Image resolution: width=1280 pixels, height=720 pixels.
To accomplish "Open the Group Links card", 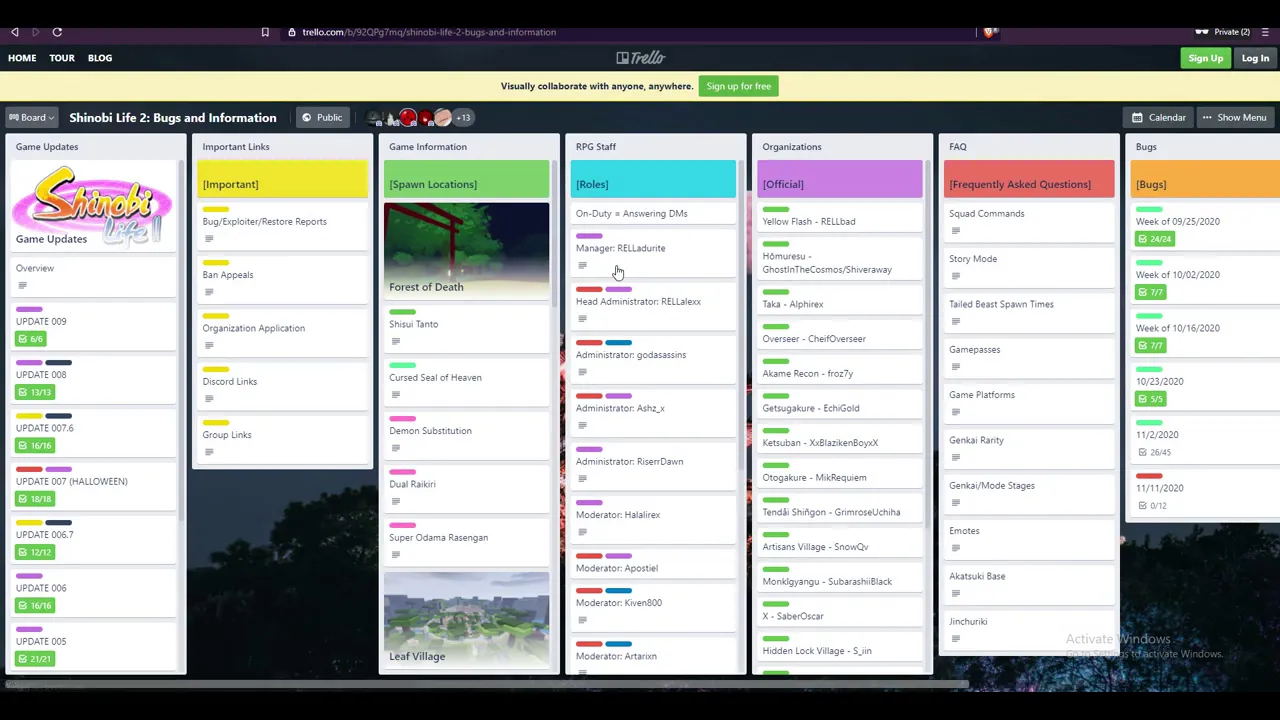I will point(282,438).
